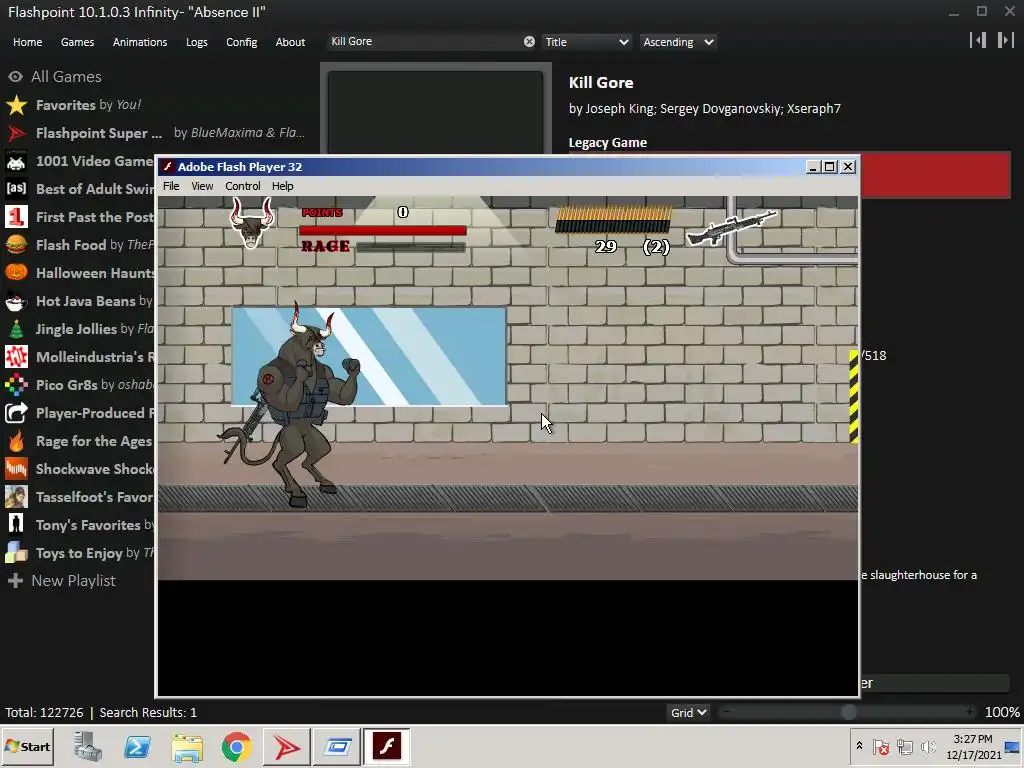This screenshot has height=768, width=1024.
Task: Open Flash Player Help menu
Action: pyautogui.click(x=283, y=186)
